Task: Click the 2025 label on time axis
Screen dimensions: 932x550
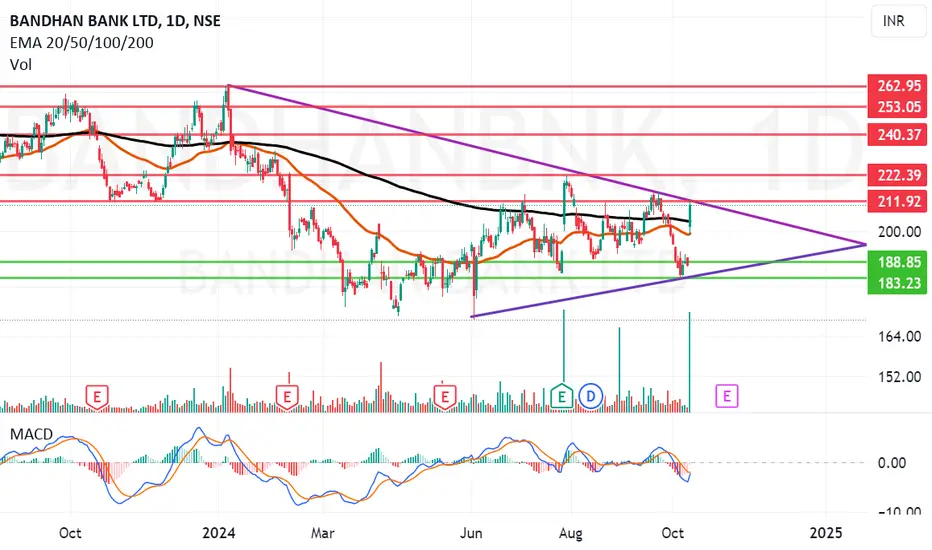Action: pos(826,533)
